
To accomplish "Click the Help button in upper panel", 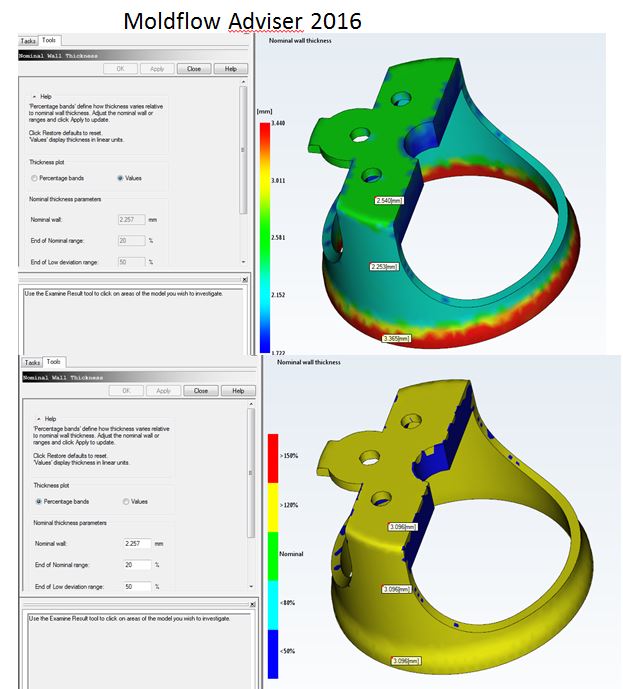I will pyautogui.click(x=231, y=69).
